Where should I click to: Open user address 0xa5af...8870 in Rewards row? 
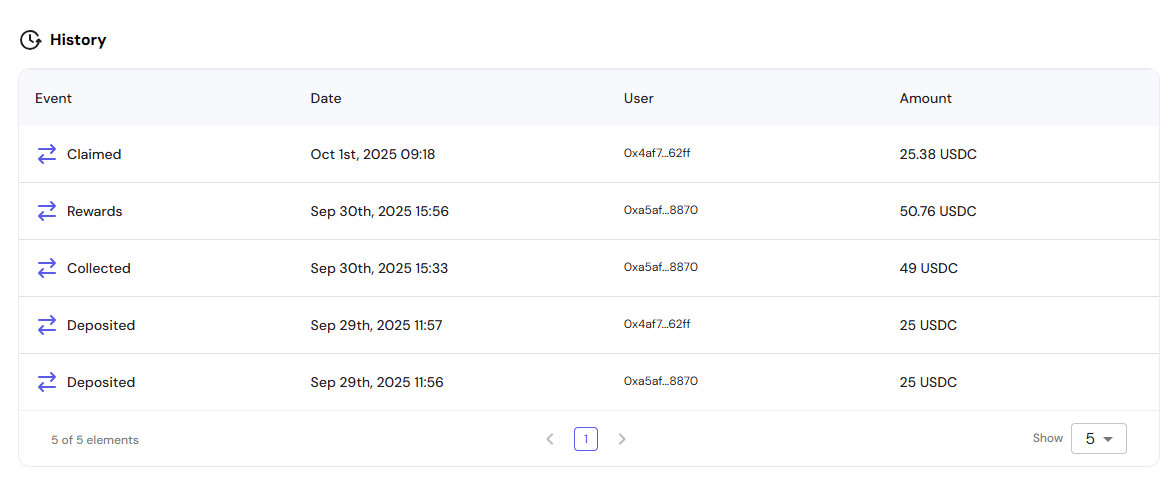pyautogui.click(x=660, y=211)
